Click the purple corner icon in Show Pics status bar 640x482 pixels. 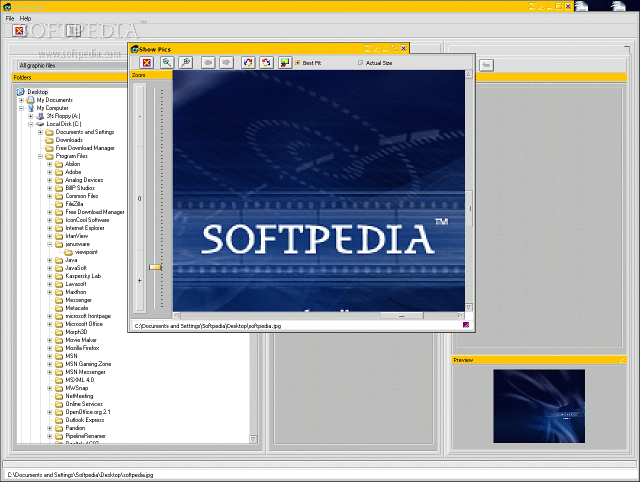point(466,325)
